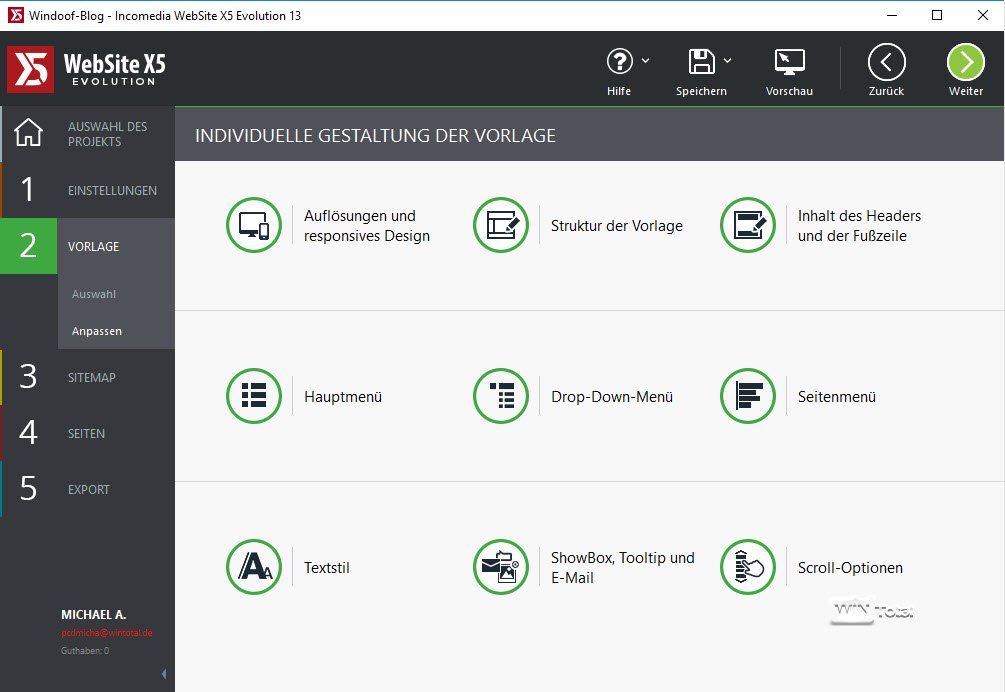Expand the Hilfe dropdown arrow

click(x=645, y=61)
